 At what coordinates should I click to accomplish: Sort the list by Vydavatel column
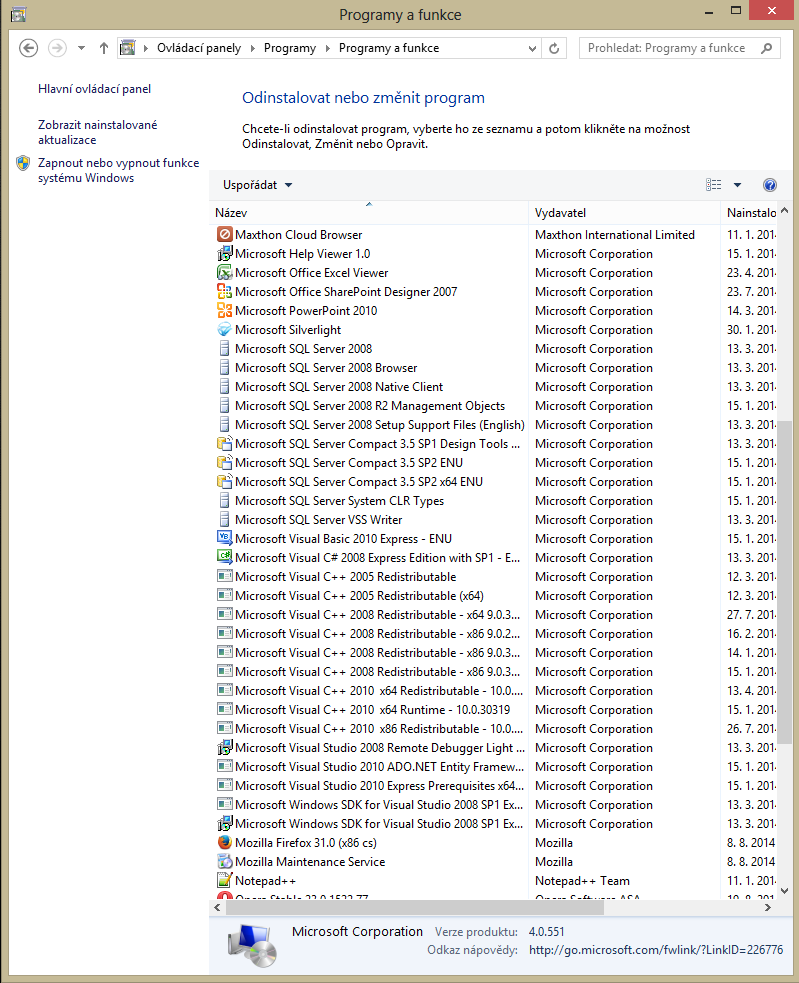624,213
